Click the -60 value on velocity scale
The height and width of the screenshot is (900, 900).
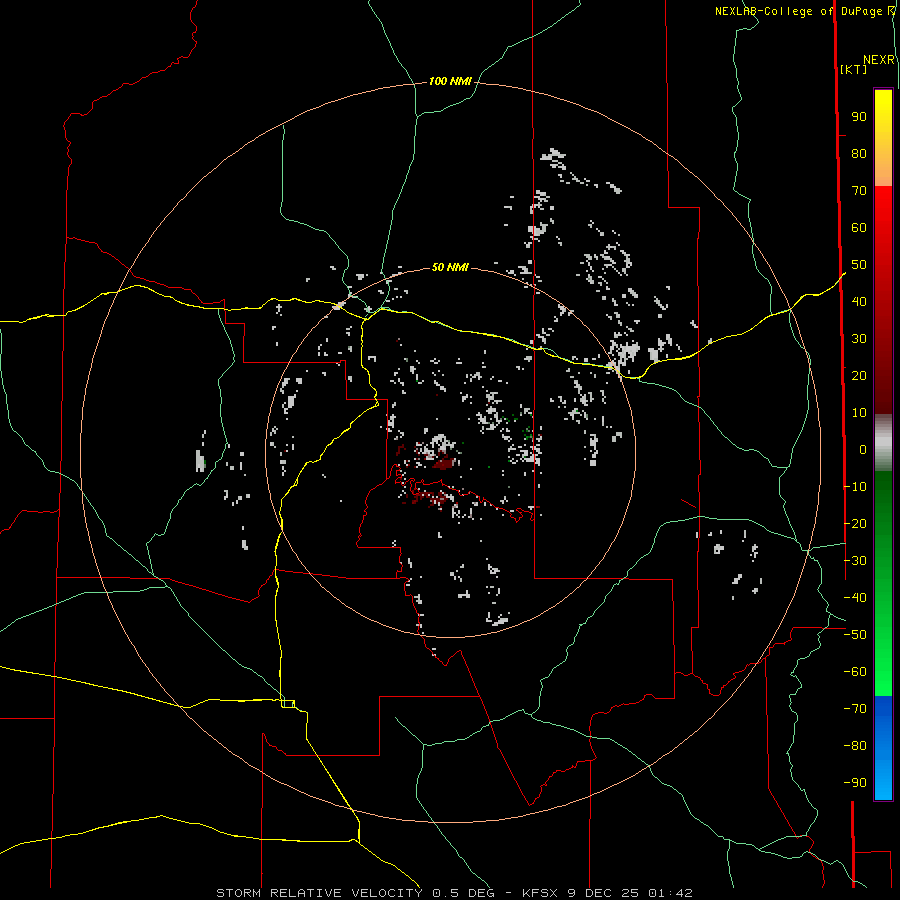[855, 672]
